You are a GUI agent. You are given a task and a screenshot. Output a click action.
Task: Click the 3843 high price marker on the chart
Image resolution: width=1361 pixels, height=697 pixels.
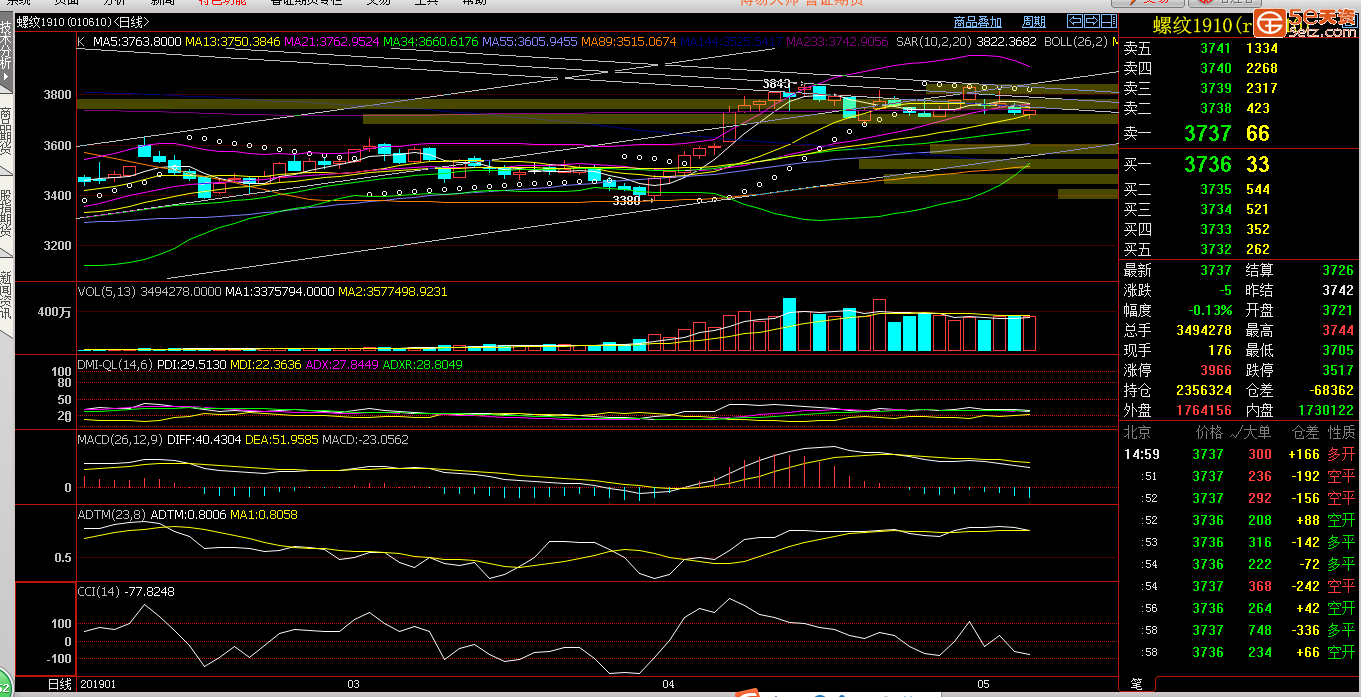coord(776,83)
